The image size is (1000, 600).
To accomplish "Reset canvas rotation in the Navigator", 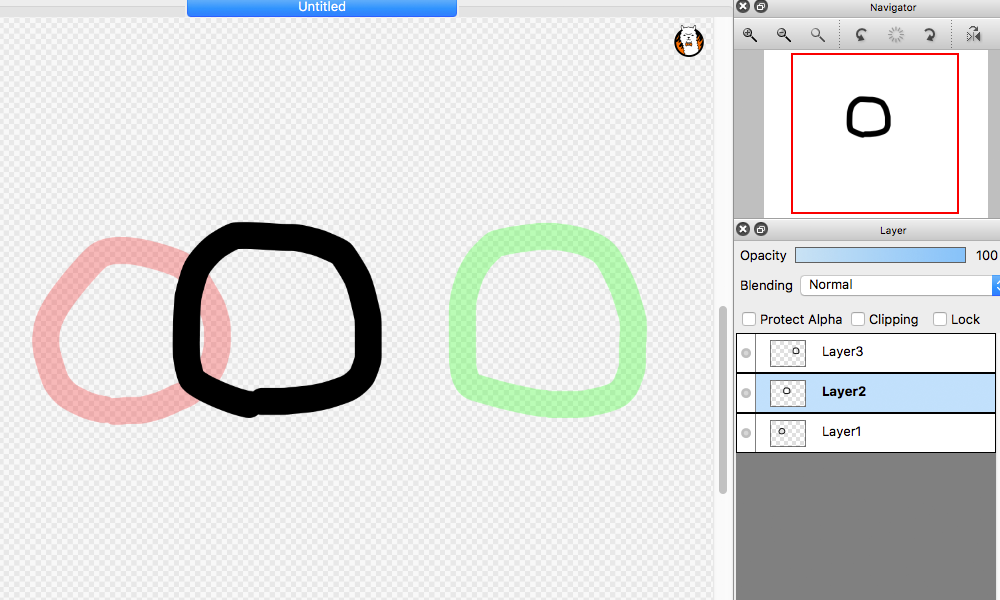I will (x=896, y=35).
